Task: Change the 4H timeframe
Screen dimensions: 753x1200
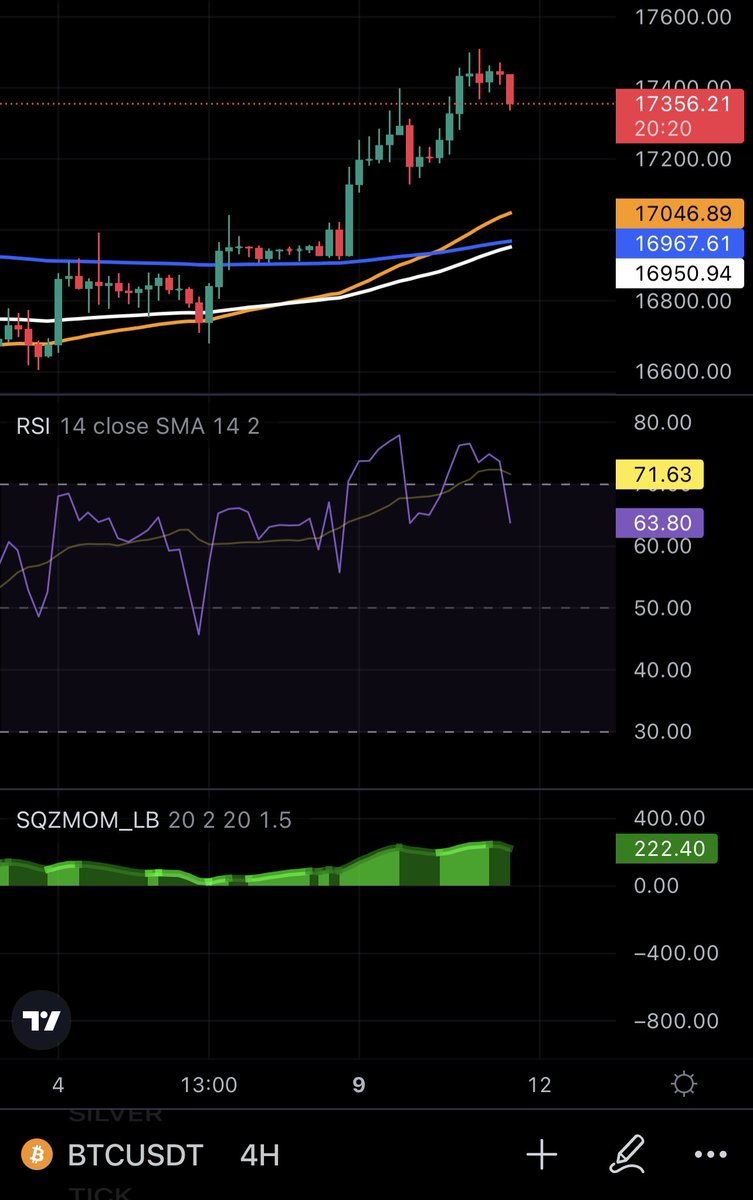Action: click(x=259, y=1156)
